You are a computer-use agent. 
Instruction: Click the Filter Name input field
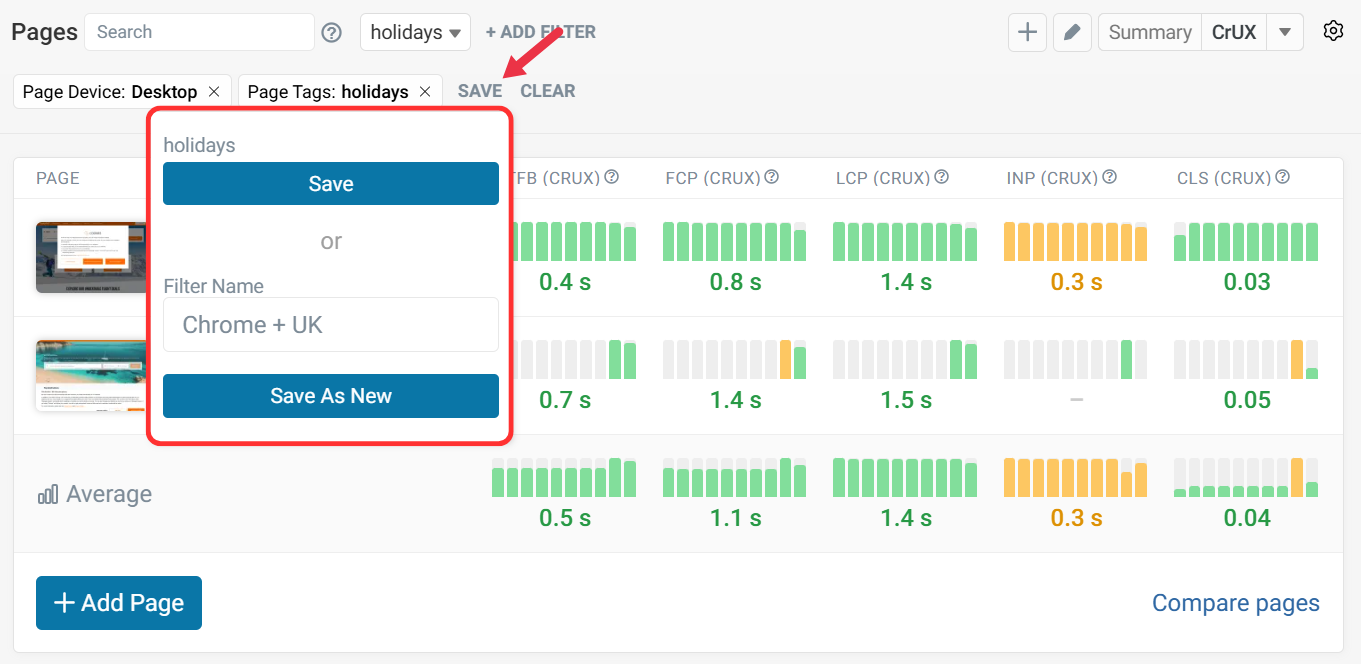(x=331, y=325)
